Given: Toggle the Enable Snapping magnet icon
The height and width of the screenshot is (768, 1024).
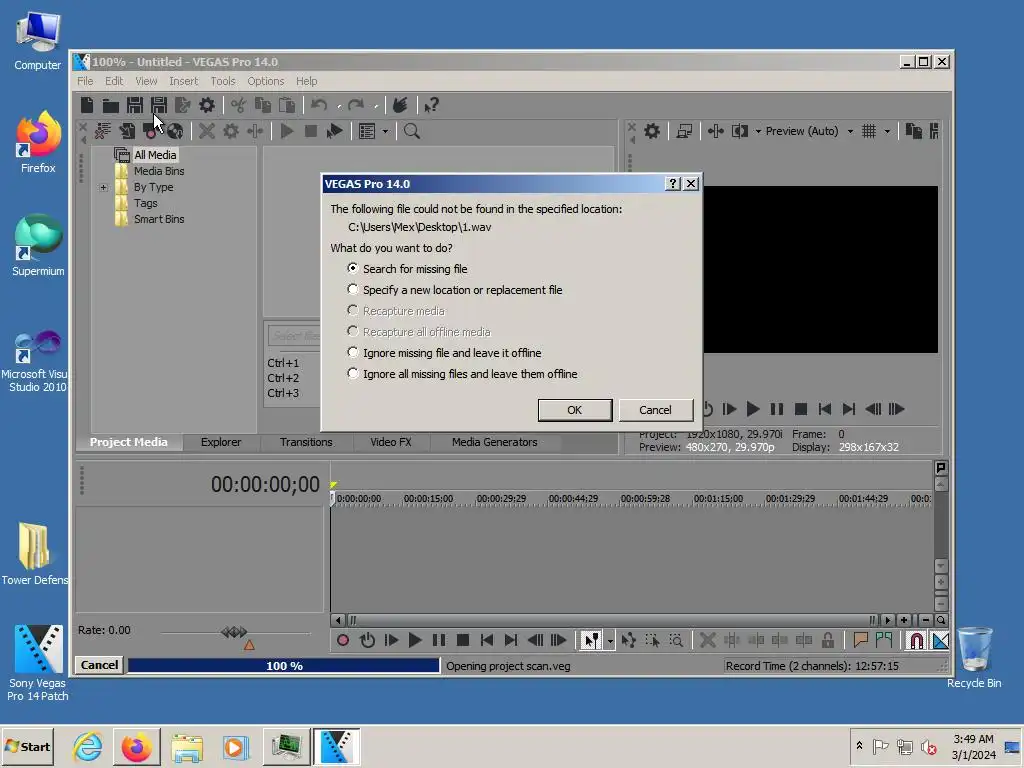Looking at the screenshot, I should tap(916, 641).
